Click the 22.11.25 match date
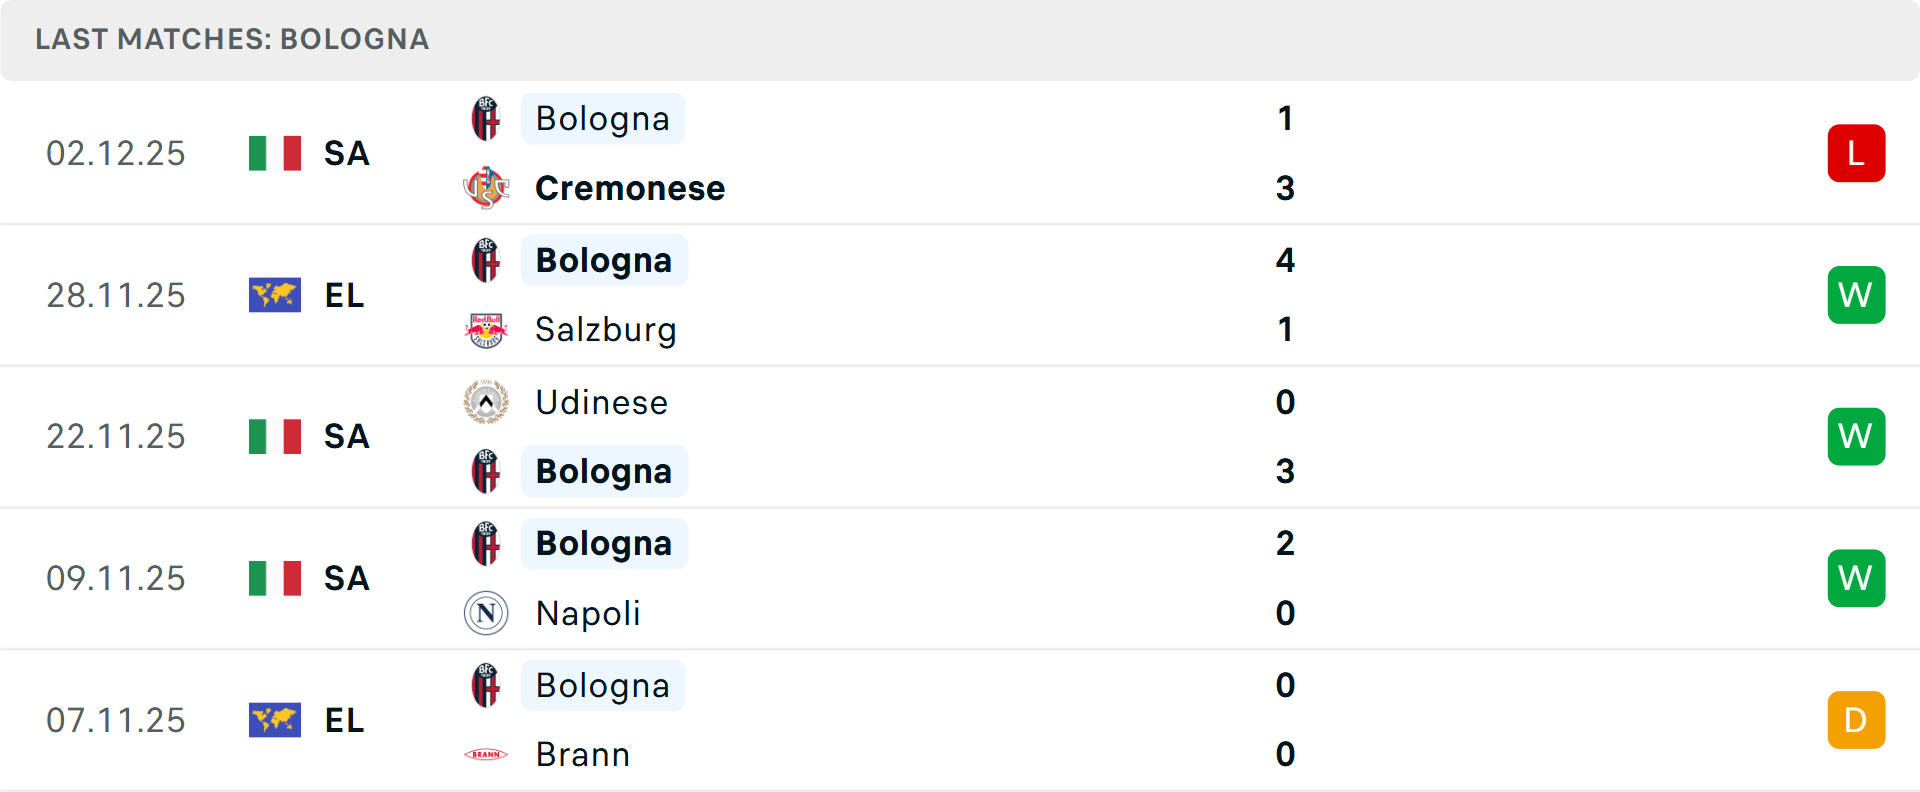Image resolution: width=1920 pixels, height=792 pixels. (x=116, y=437)
